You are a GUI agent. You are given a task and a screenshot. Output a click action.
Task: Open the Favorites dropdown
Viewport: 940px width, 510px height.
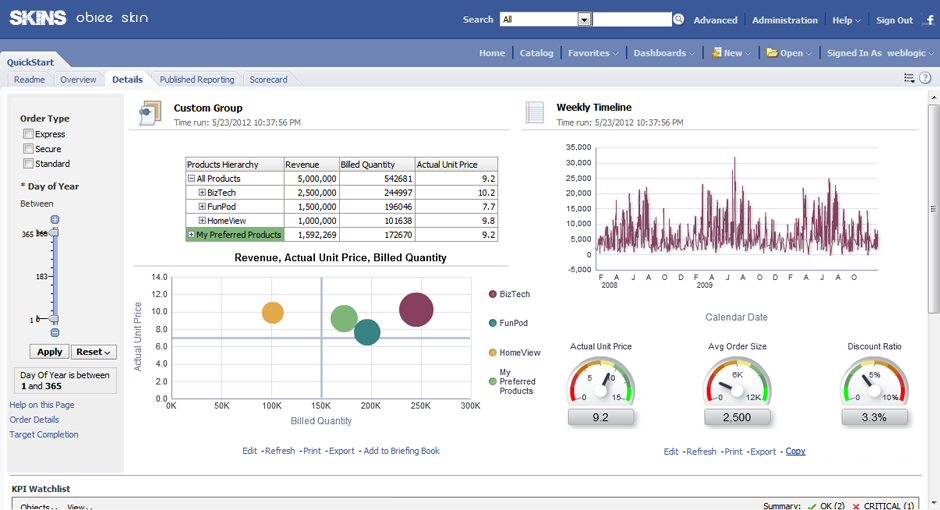coord(593,53)
